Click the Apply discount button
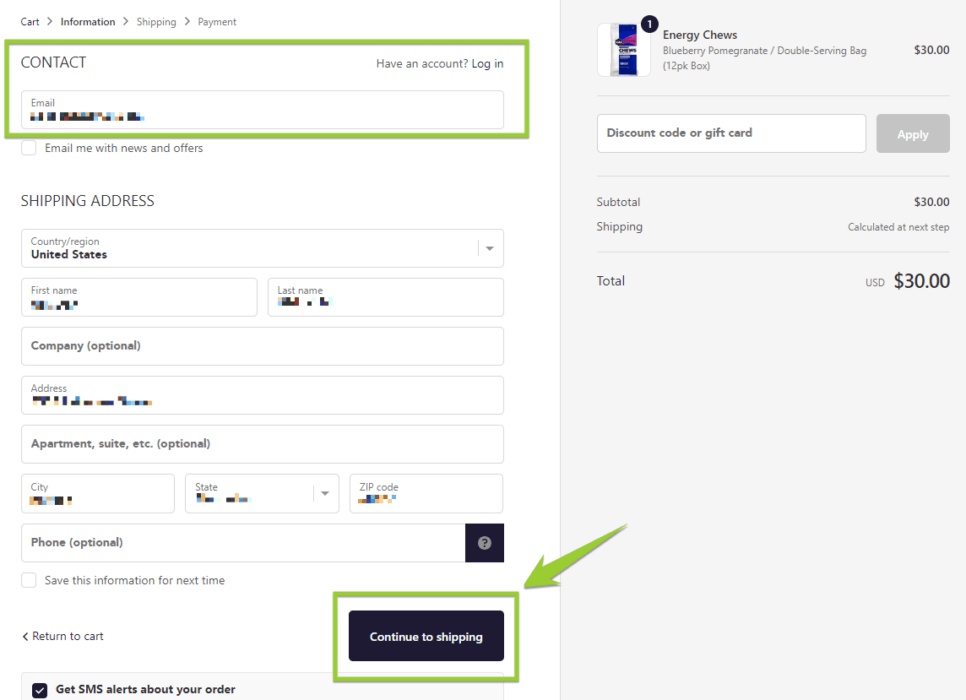Image resolution: width=966 pixels, height=700 pixels. (911, 133)
